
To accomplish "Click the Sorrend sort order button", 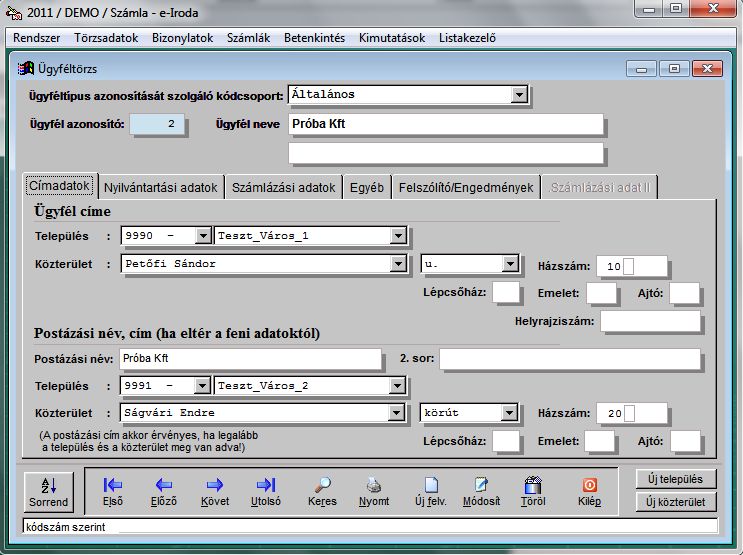I will click(x=49, y=491).
